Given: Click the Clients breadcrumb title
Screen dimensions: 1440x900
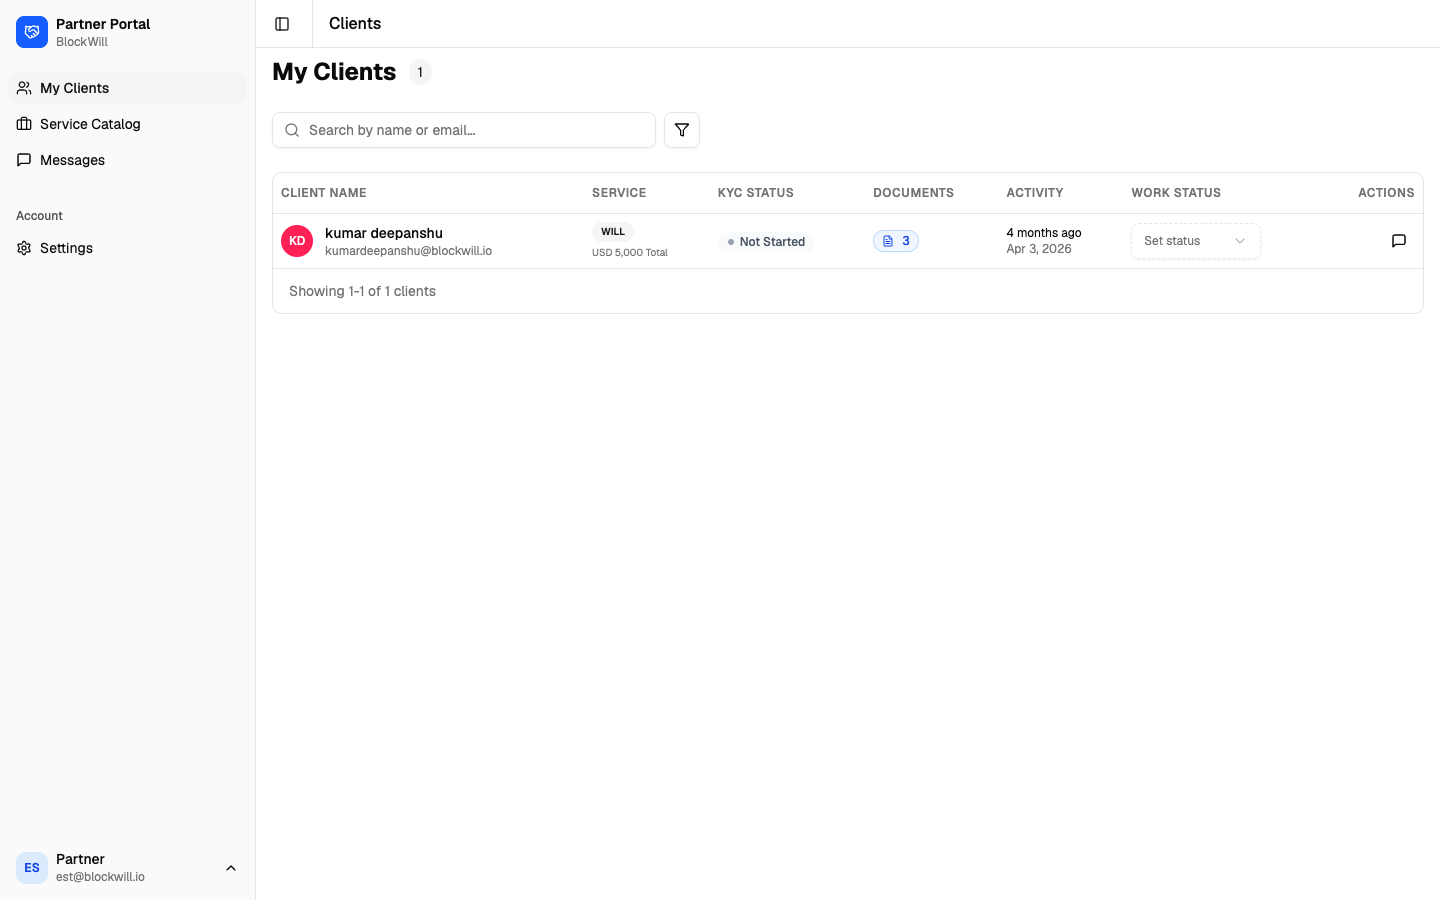Looking at the screenshot, I should (x=355, y=23).
